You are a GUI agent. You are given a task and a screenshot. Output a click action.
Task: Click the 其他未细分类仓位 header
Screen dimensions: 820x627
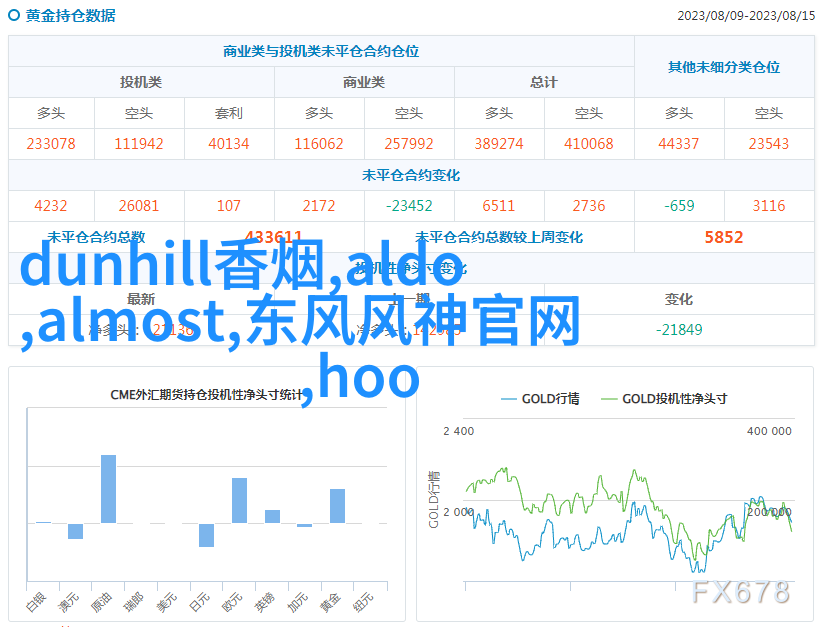click(724, 67)
